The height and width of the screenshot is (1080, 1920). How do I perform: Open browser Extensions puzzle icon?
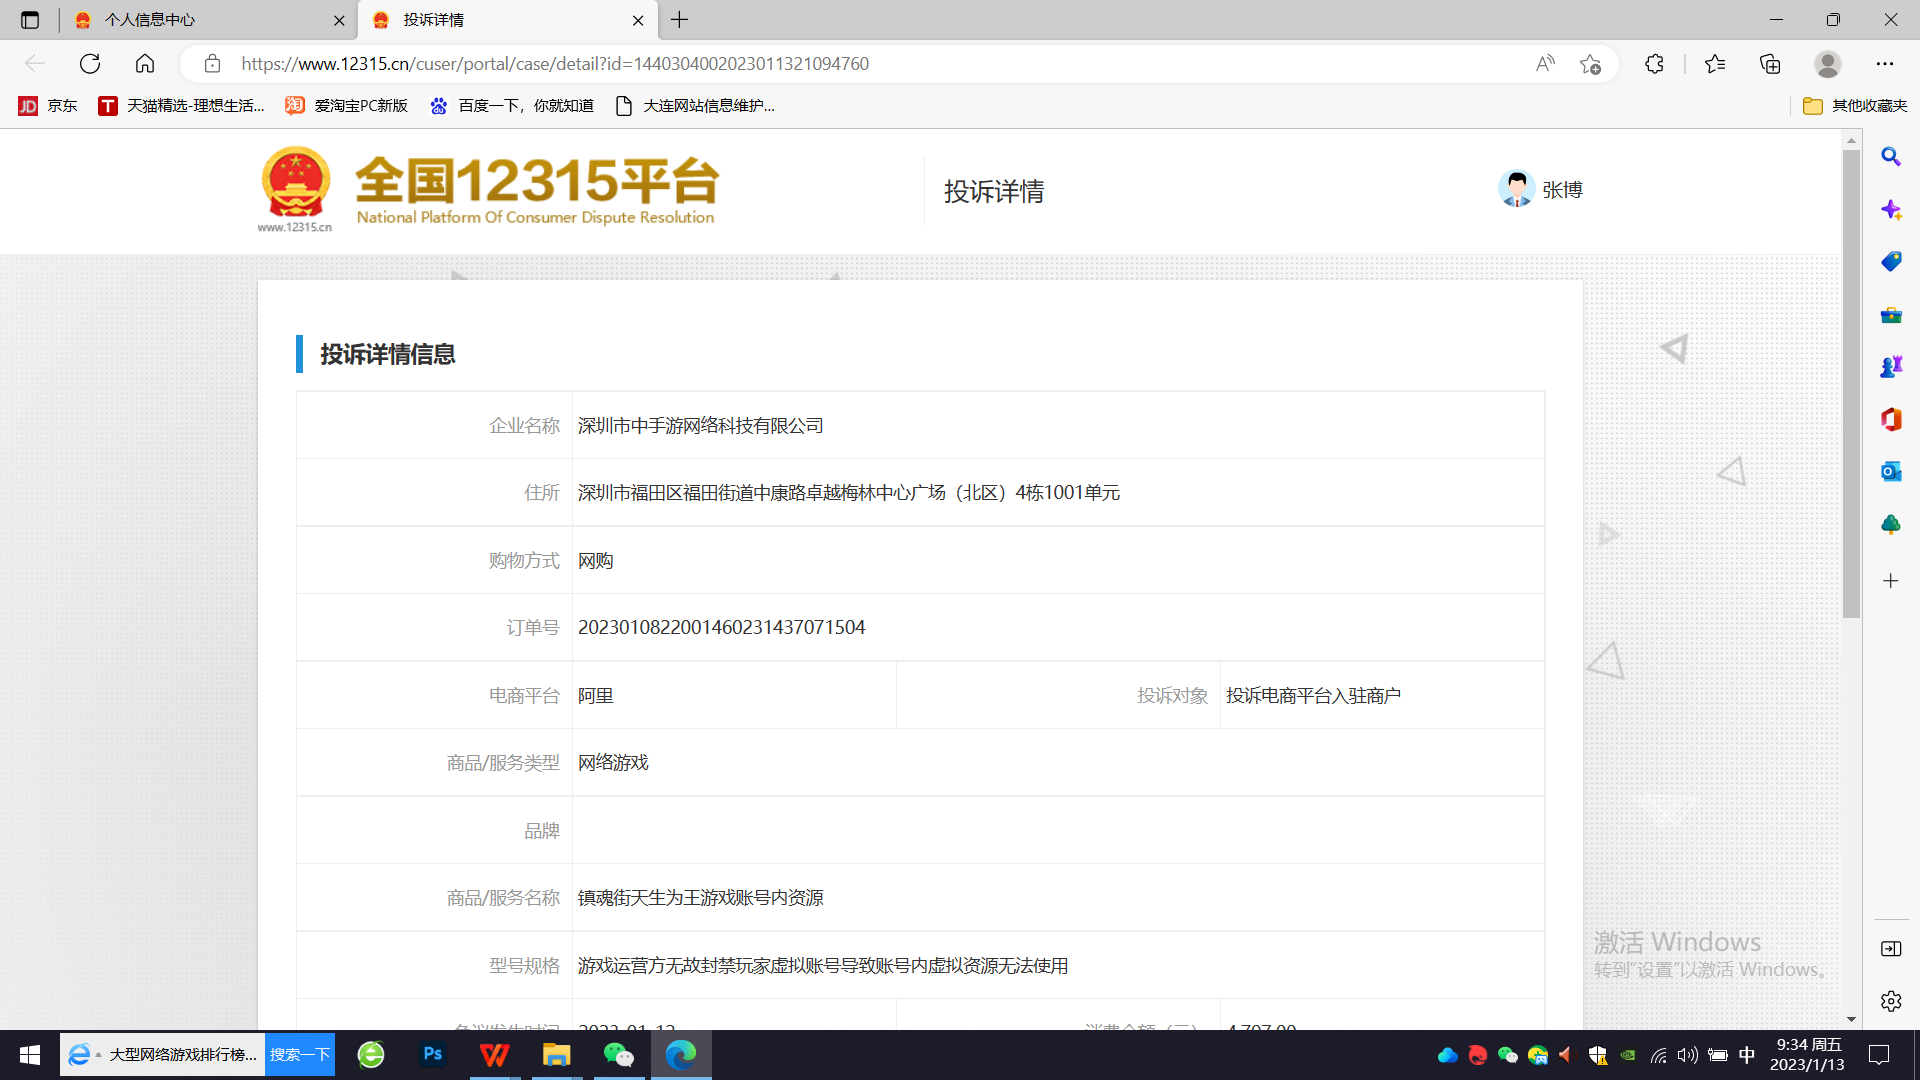click(1654, 64)
